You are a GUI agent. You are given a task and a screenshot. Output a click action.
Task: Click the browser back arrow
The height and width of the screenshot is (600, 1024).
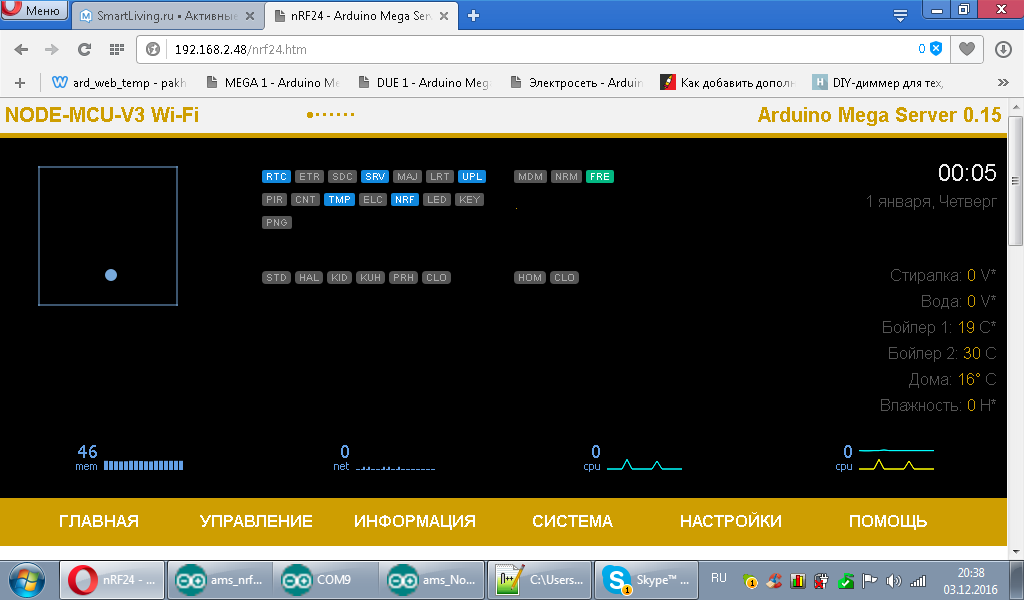(x=21, y=49)
